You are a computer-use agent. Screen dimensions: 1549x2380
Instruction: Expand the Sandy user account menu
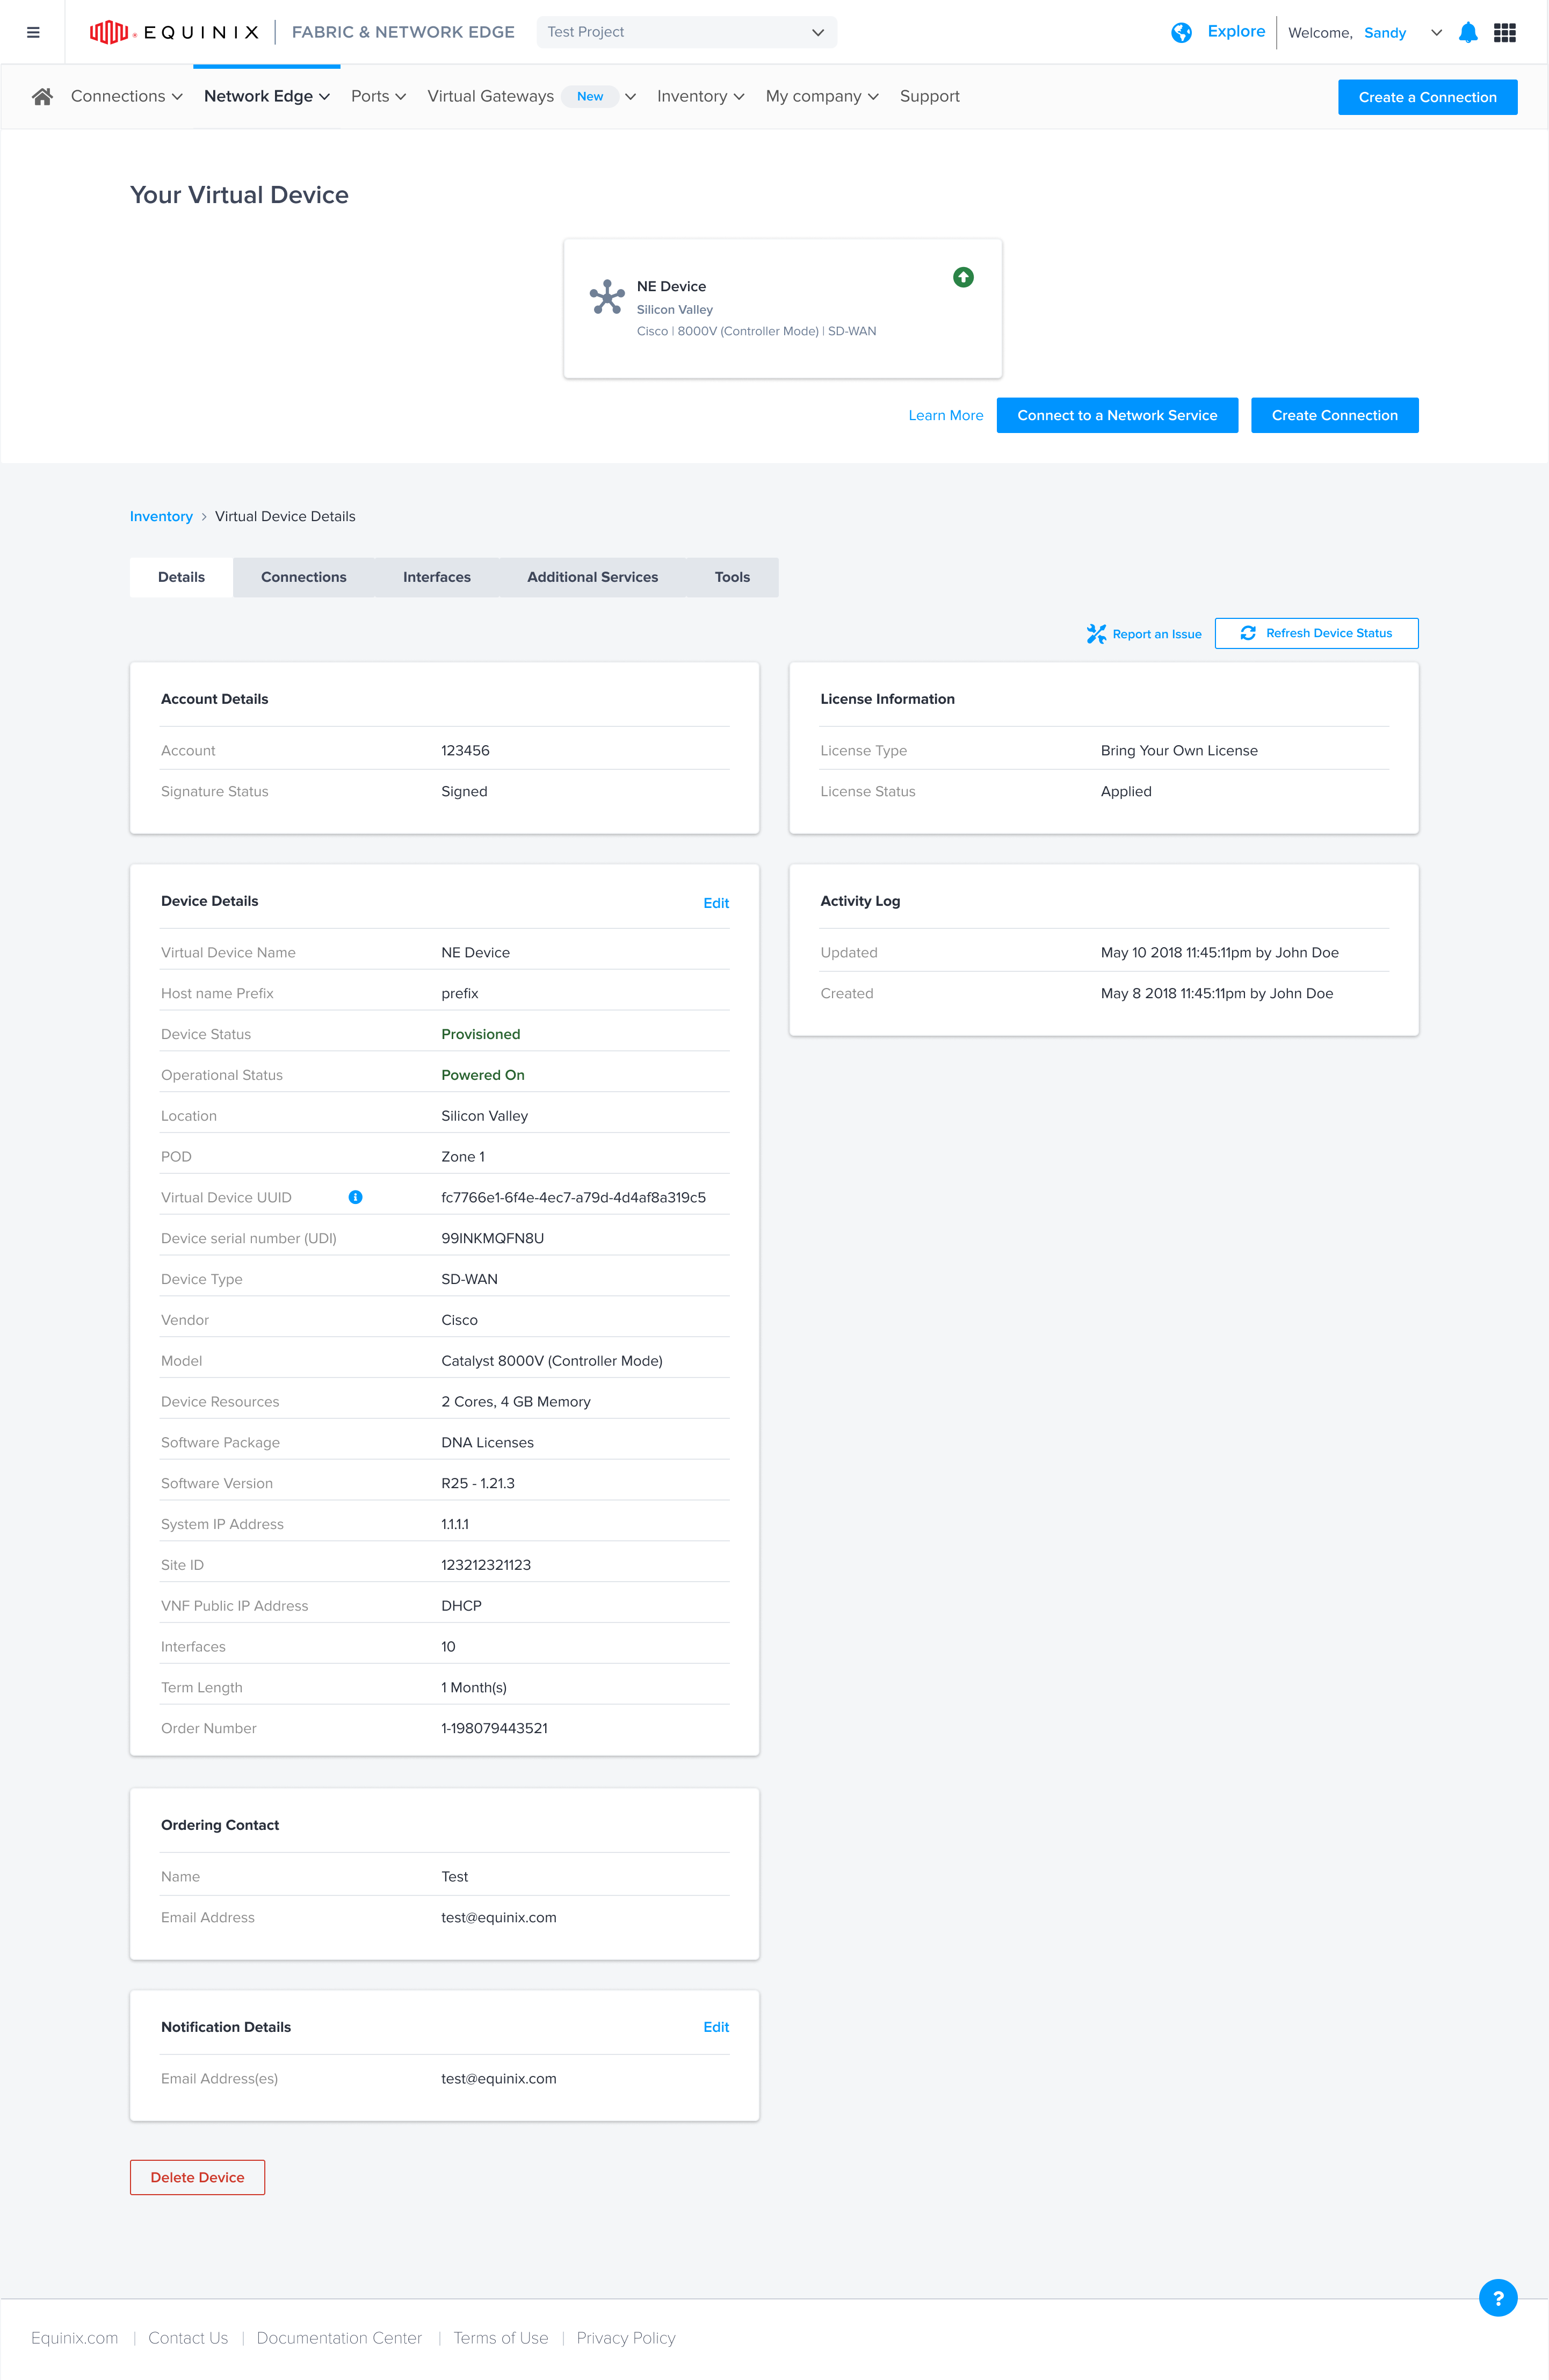click(x=1436, y=32)
